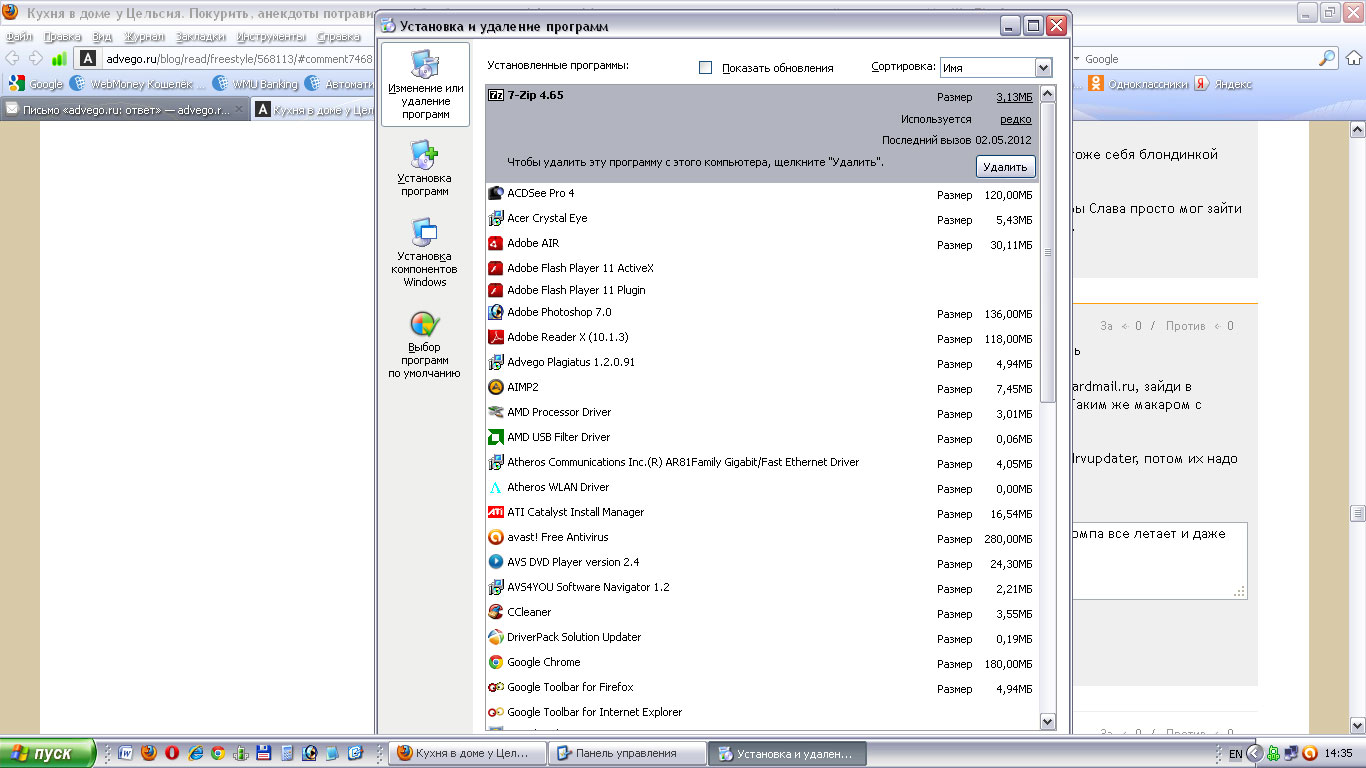Switch to 'Кухня в доме у Цел...' taskbar button
Image resolution: width=1366 pixels, height=768 pixels.
coord(467,753)
